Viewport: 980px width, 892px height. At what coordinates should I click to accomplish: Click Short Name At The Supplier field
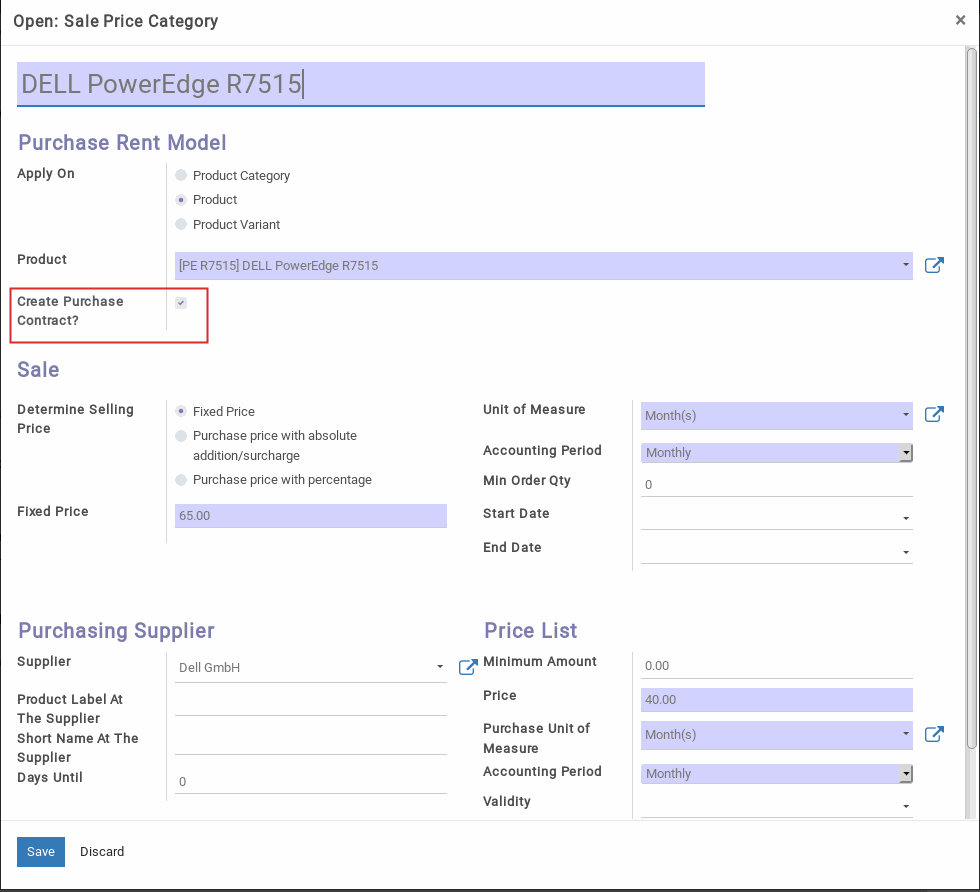tap(311, 743)
